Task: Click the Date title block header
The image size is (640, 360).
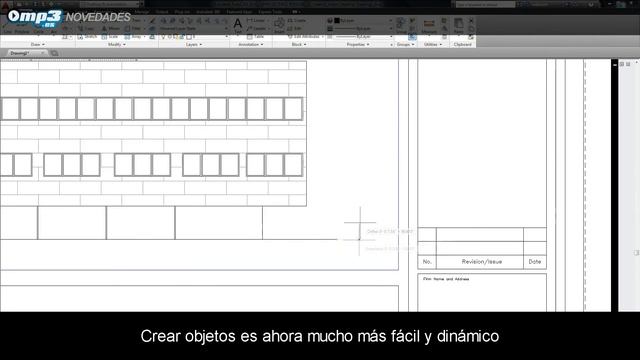Action: pyautogui.click(x=535, y=262)
